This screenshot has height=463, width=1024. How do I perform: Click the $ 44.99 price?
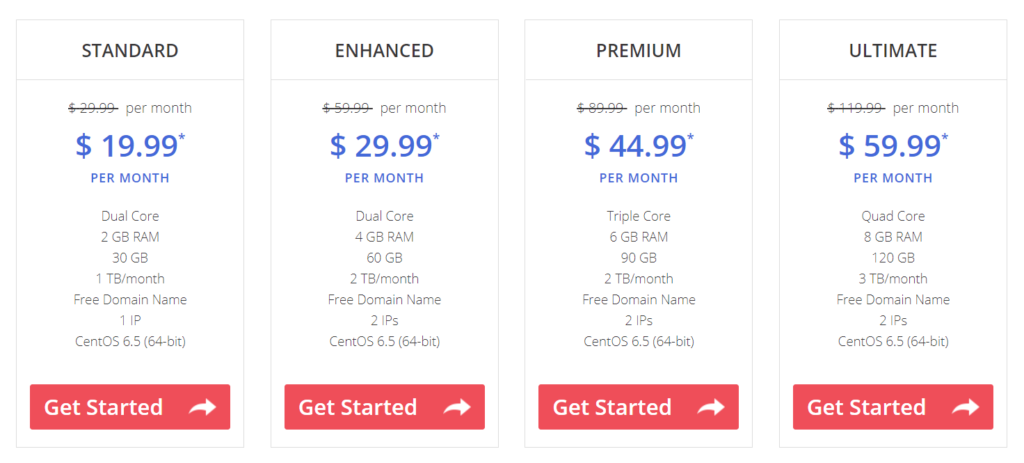[635, 146]
